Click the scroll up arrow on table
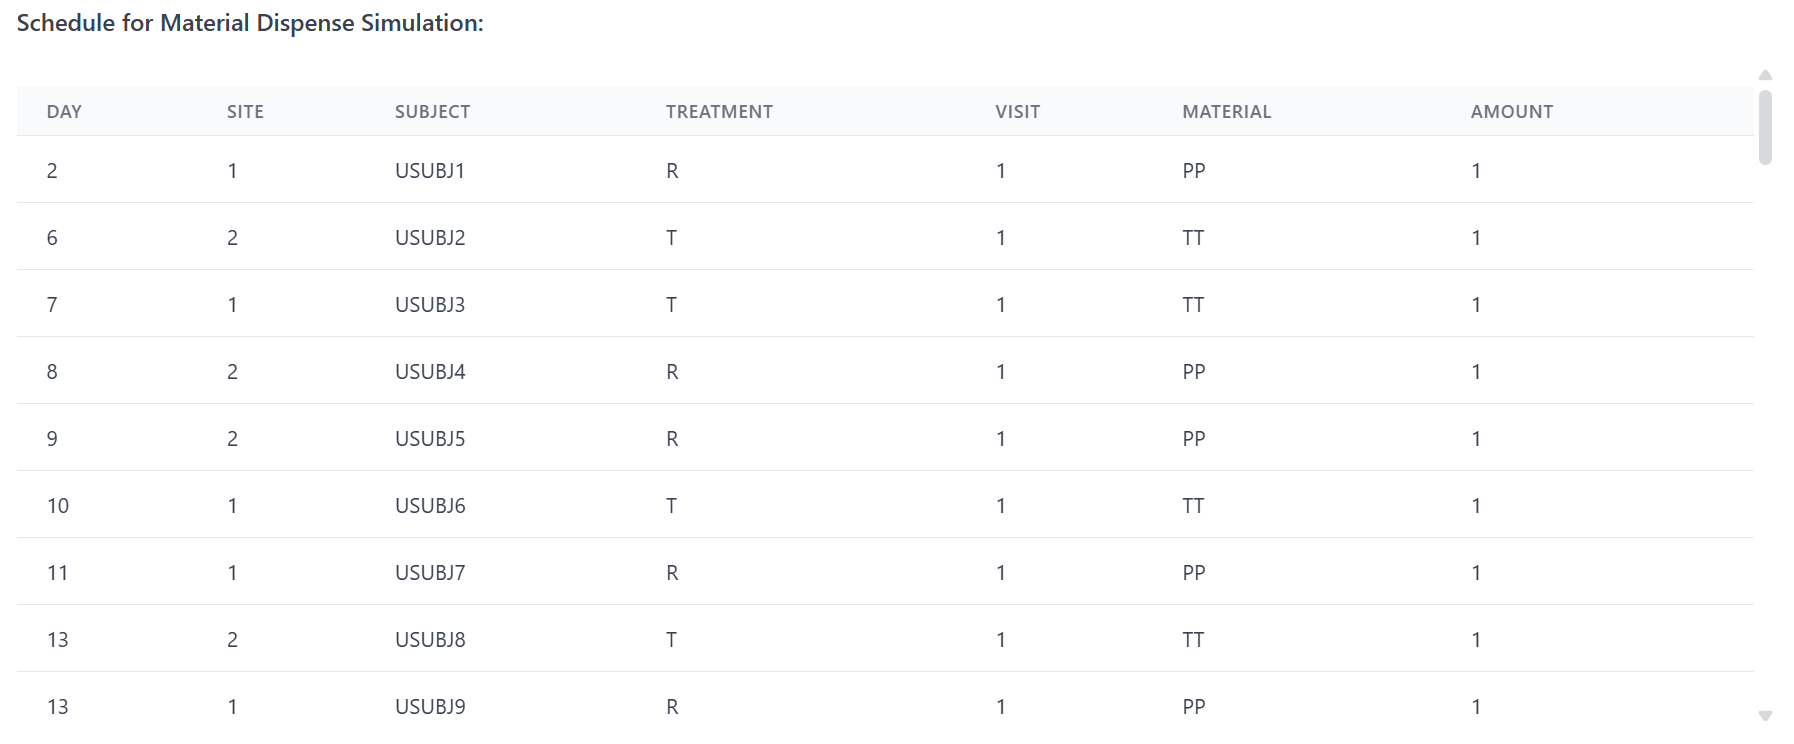 1765,76
